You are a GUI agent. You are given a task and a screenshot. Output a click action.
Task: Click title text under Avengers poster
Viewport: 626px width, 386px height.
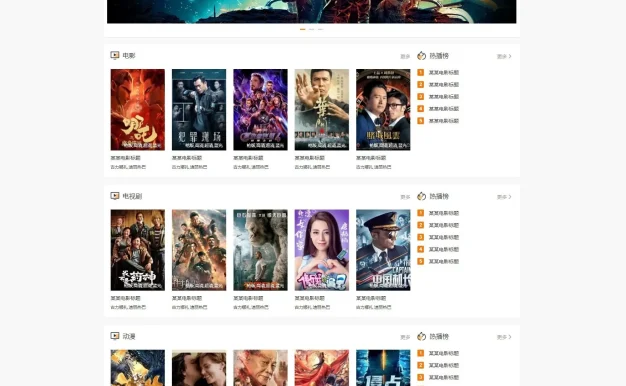[248, 158]
